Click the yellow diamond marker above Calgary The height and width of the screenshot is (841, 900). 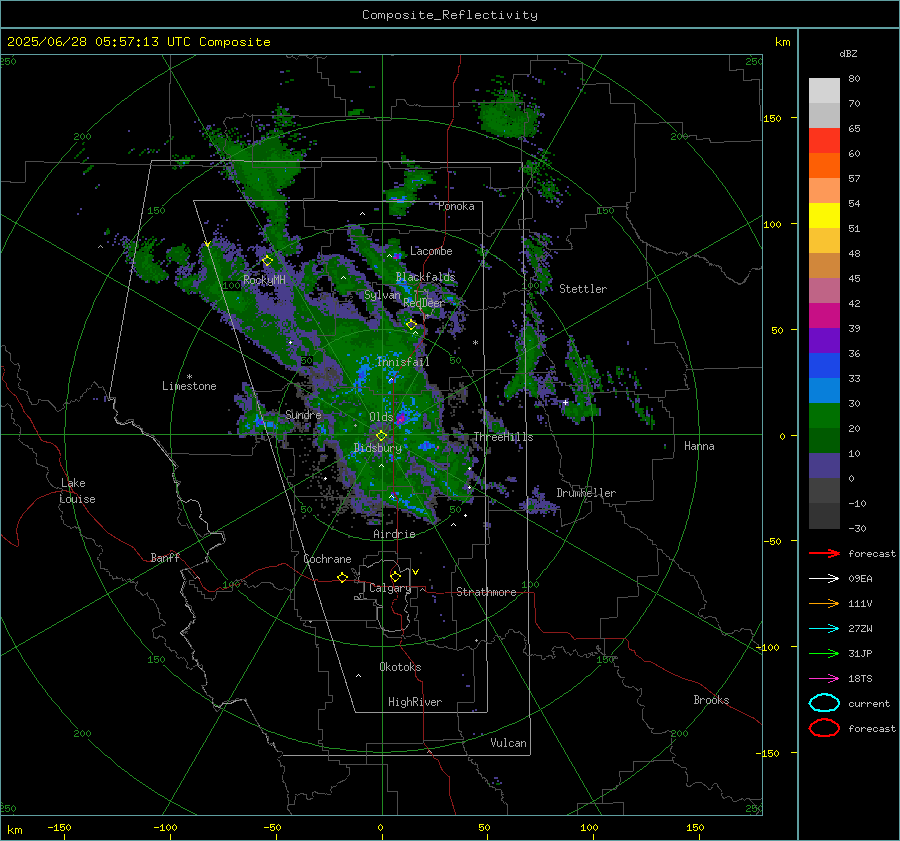coord(395,576)
